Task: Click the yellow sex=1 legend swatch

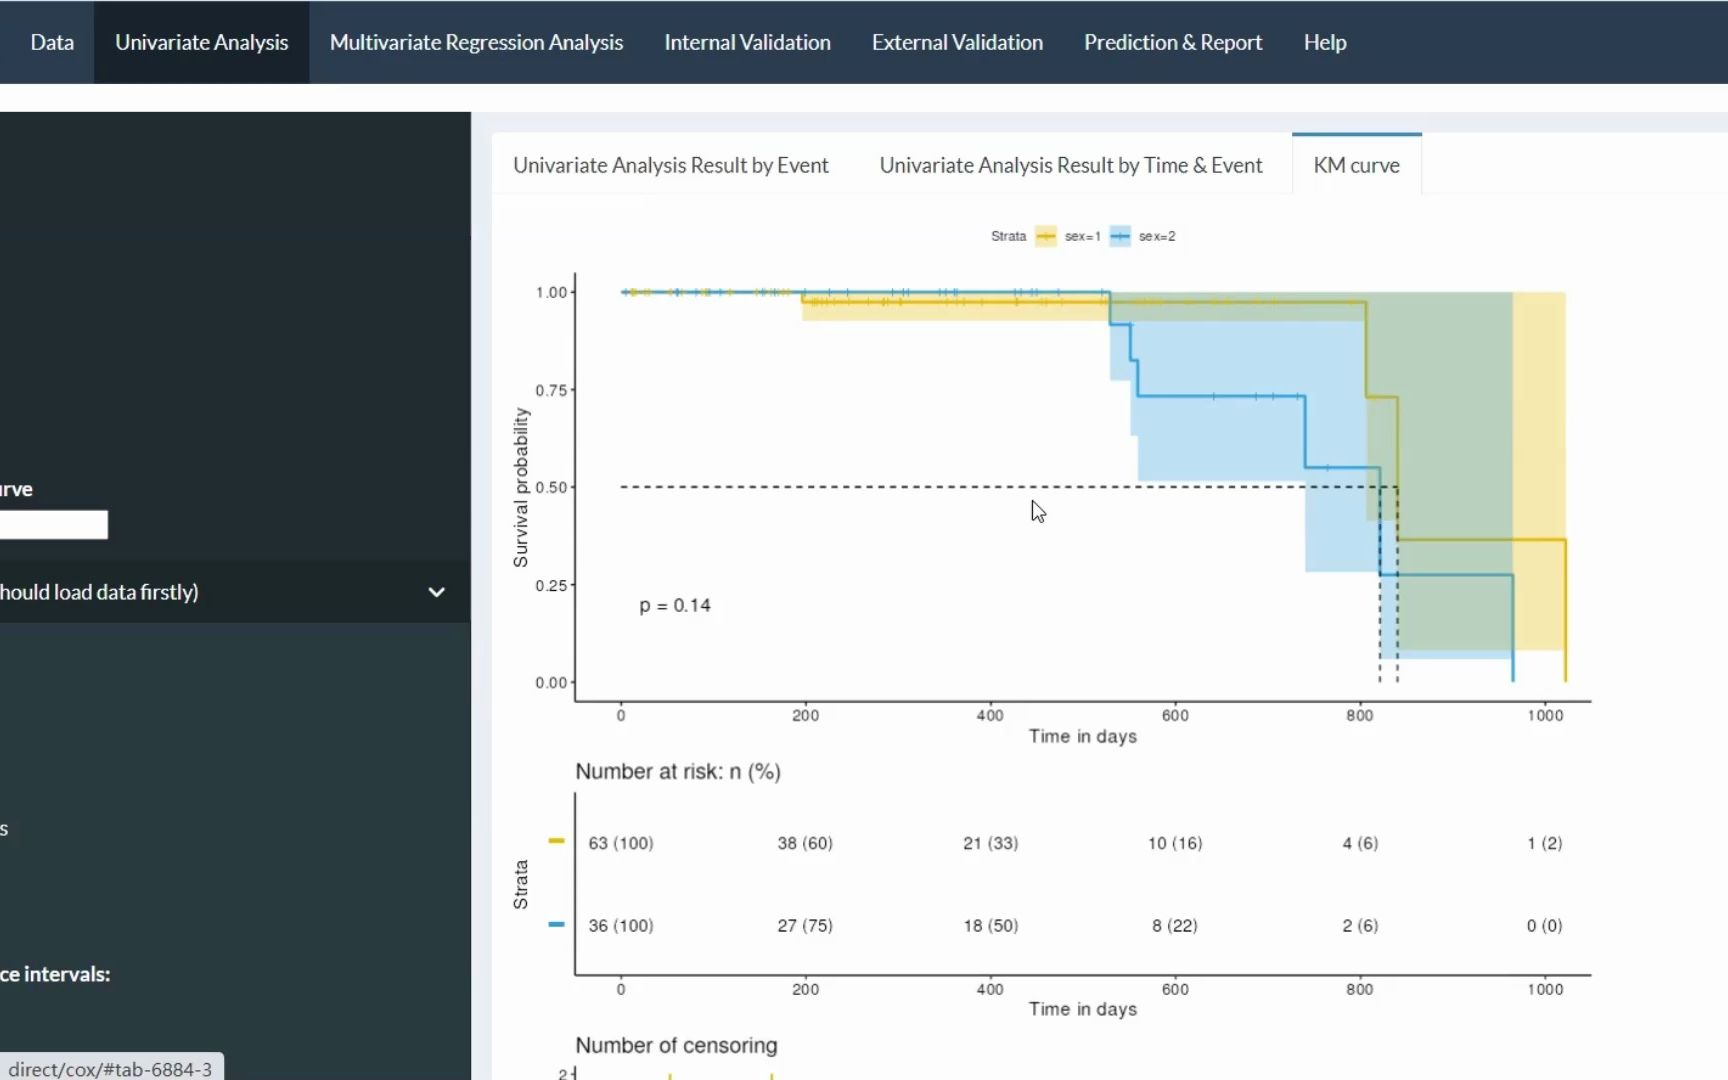Action: [x=1046, y=237]
